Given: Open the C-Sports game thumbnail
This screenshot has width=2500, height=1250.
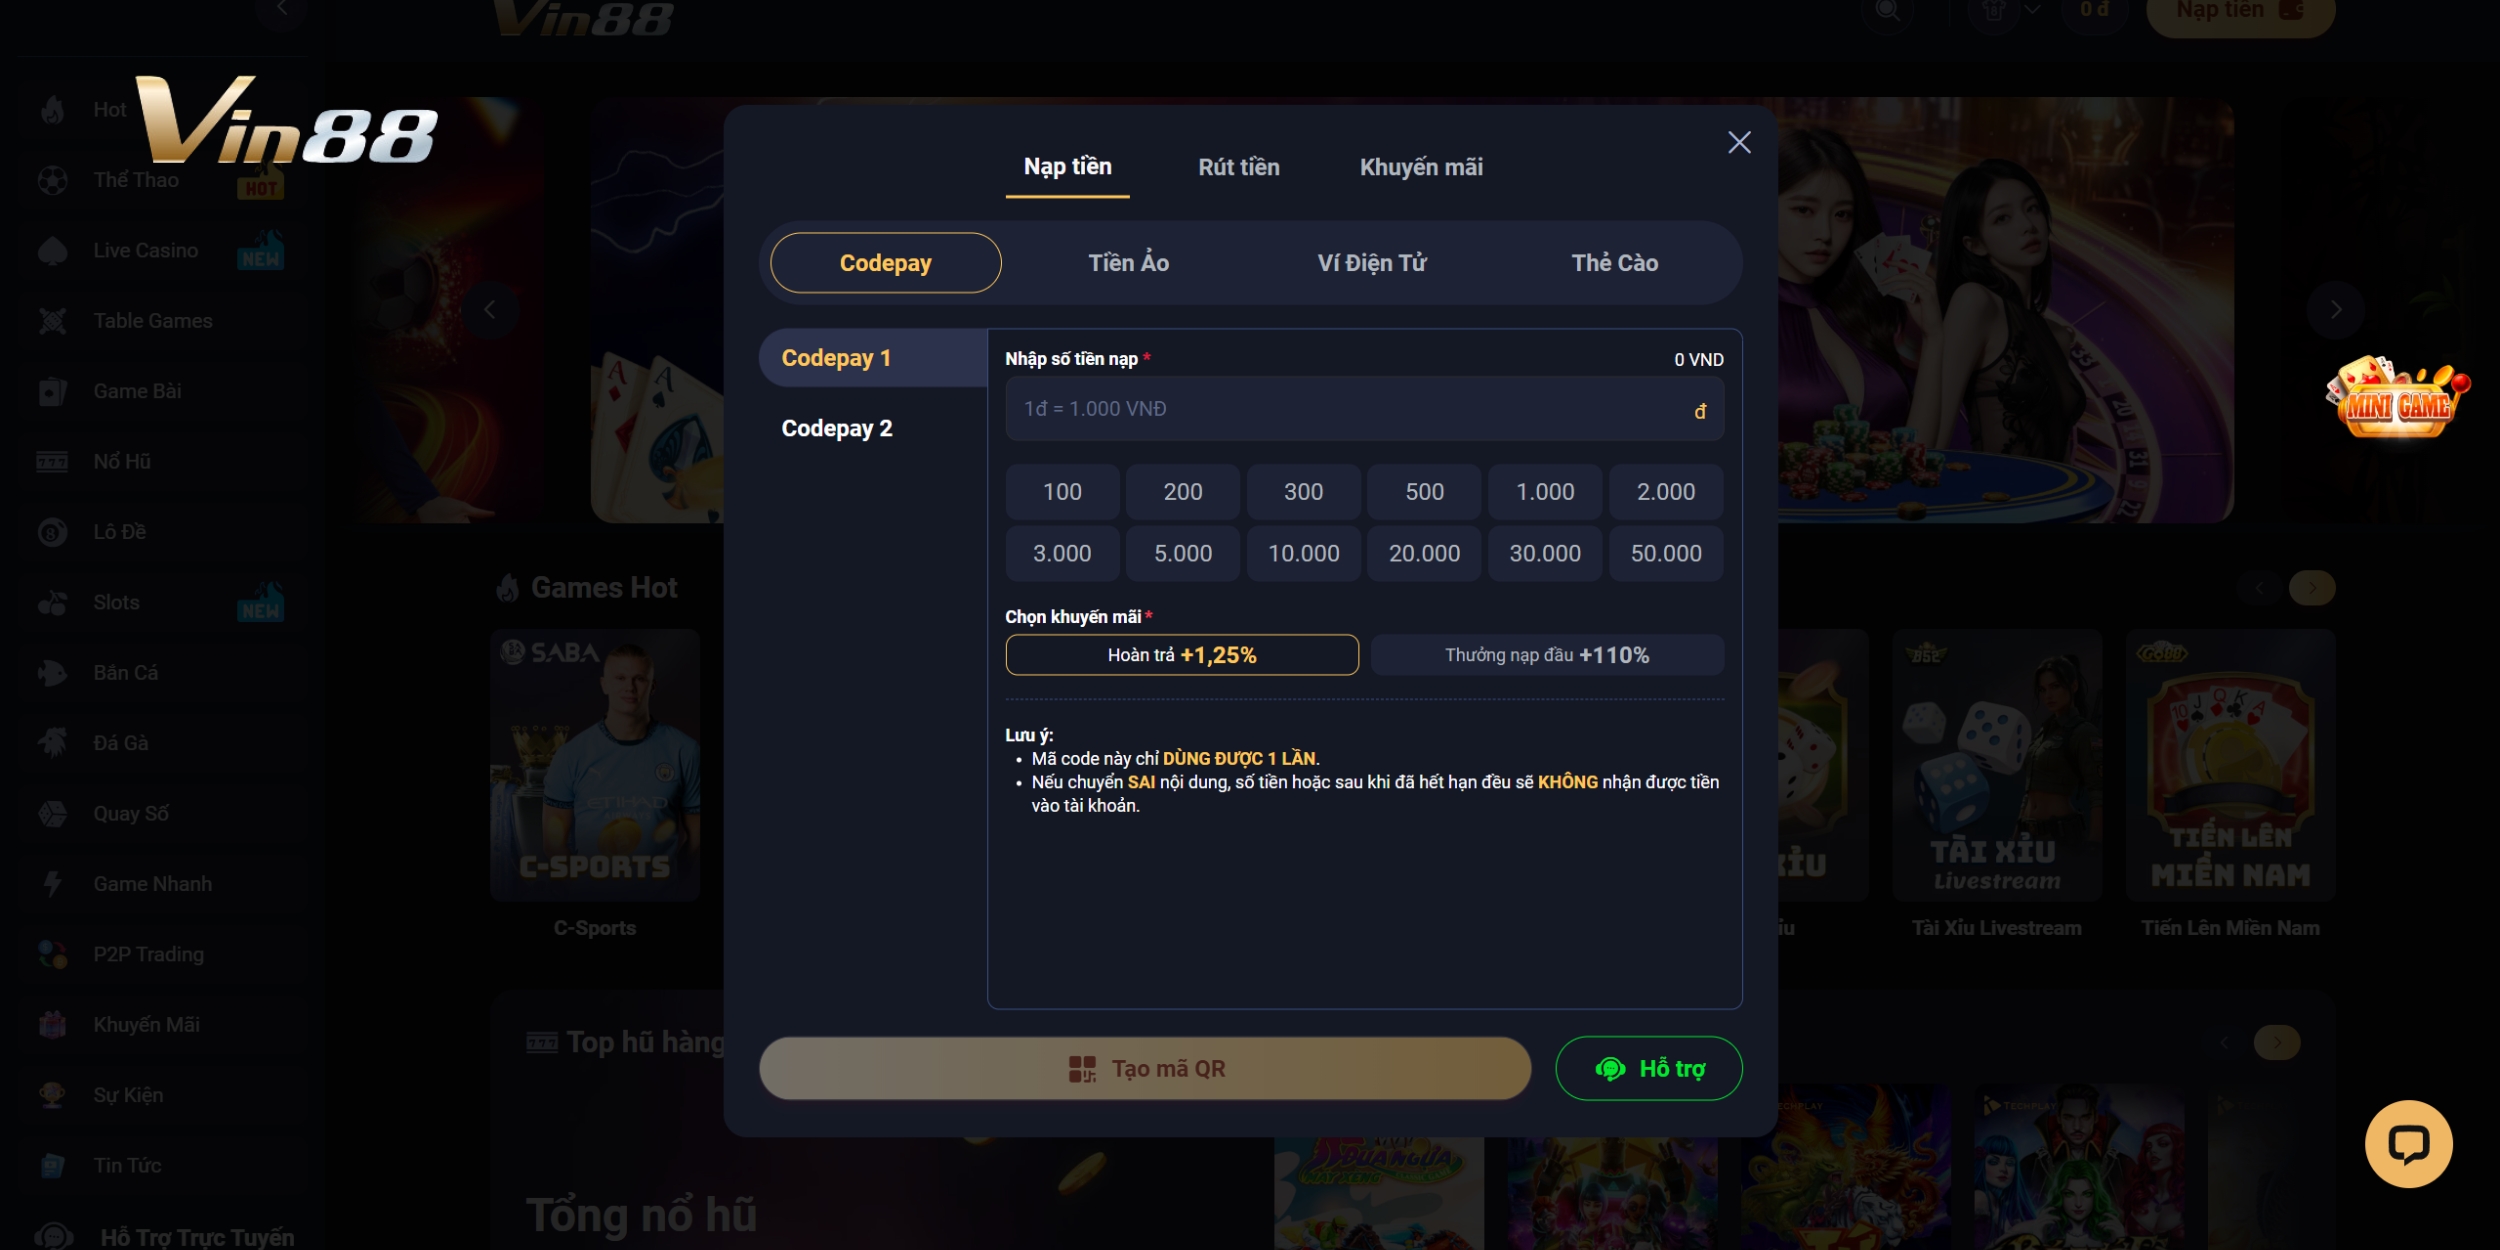Looking at the screenshot, I should click(x=595, y=765).
